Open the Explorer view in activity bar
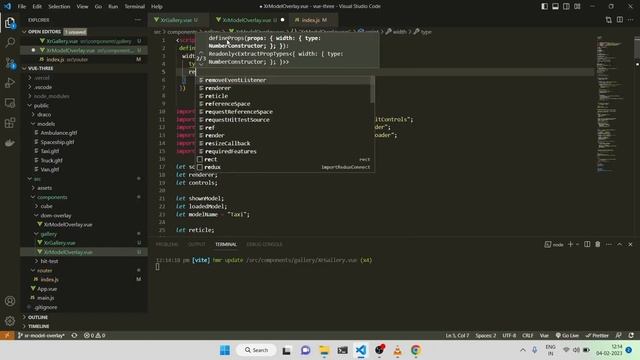 pos(10,22)
